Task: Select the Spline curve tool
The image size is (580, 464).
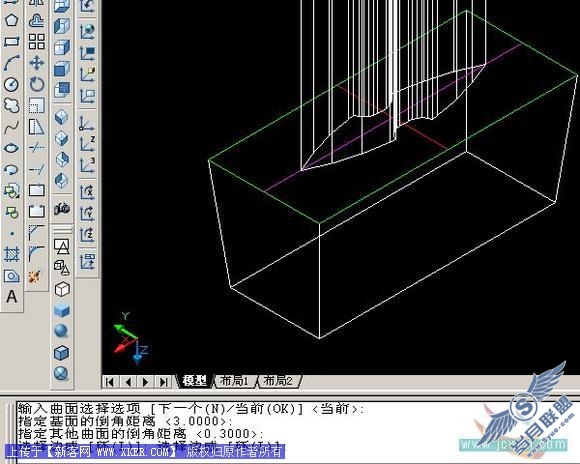Action: (11, 127)
